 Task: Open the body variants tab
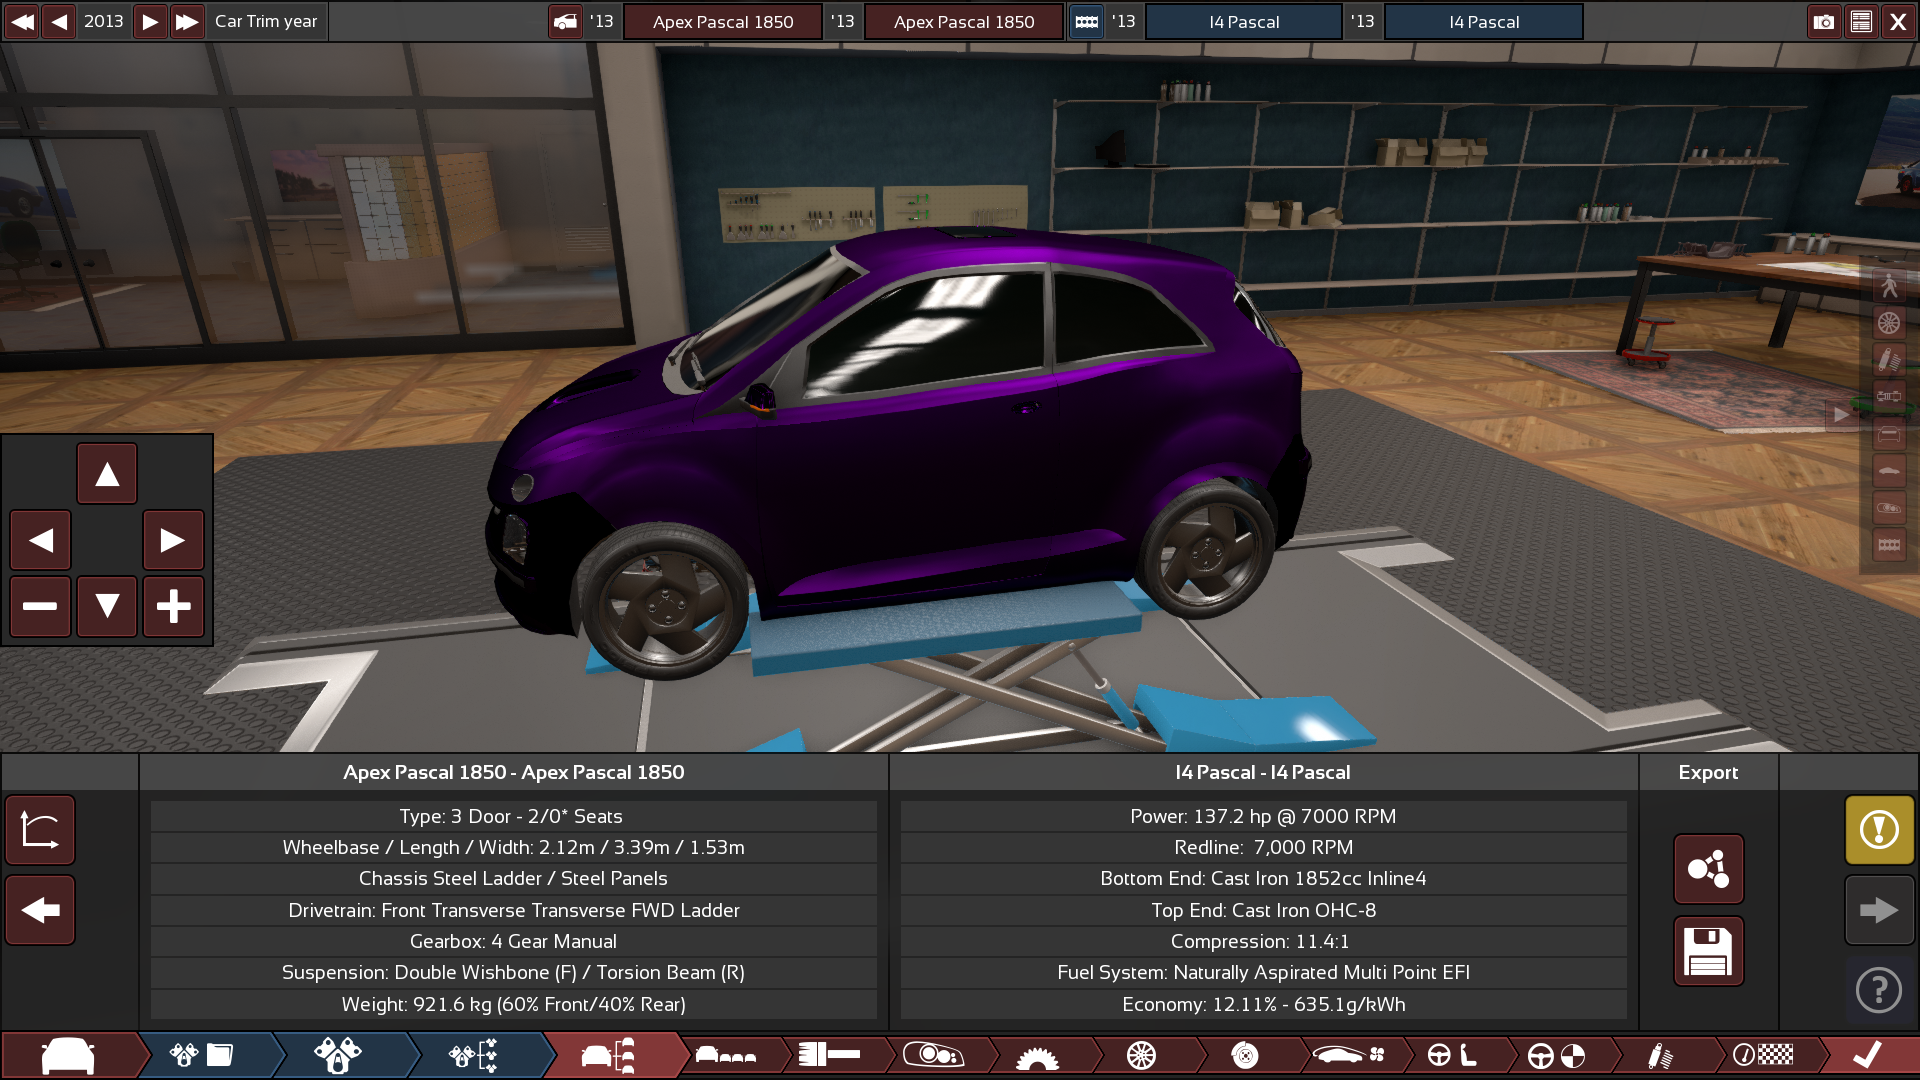727,1055
